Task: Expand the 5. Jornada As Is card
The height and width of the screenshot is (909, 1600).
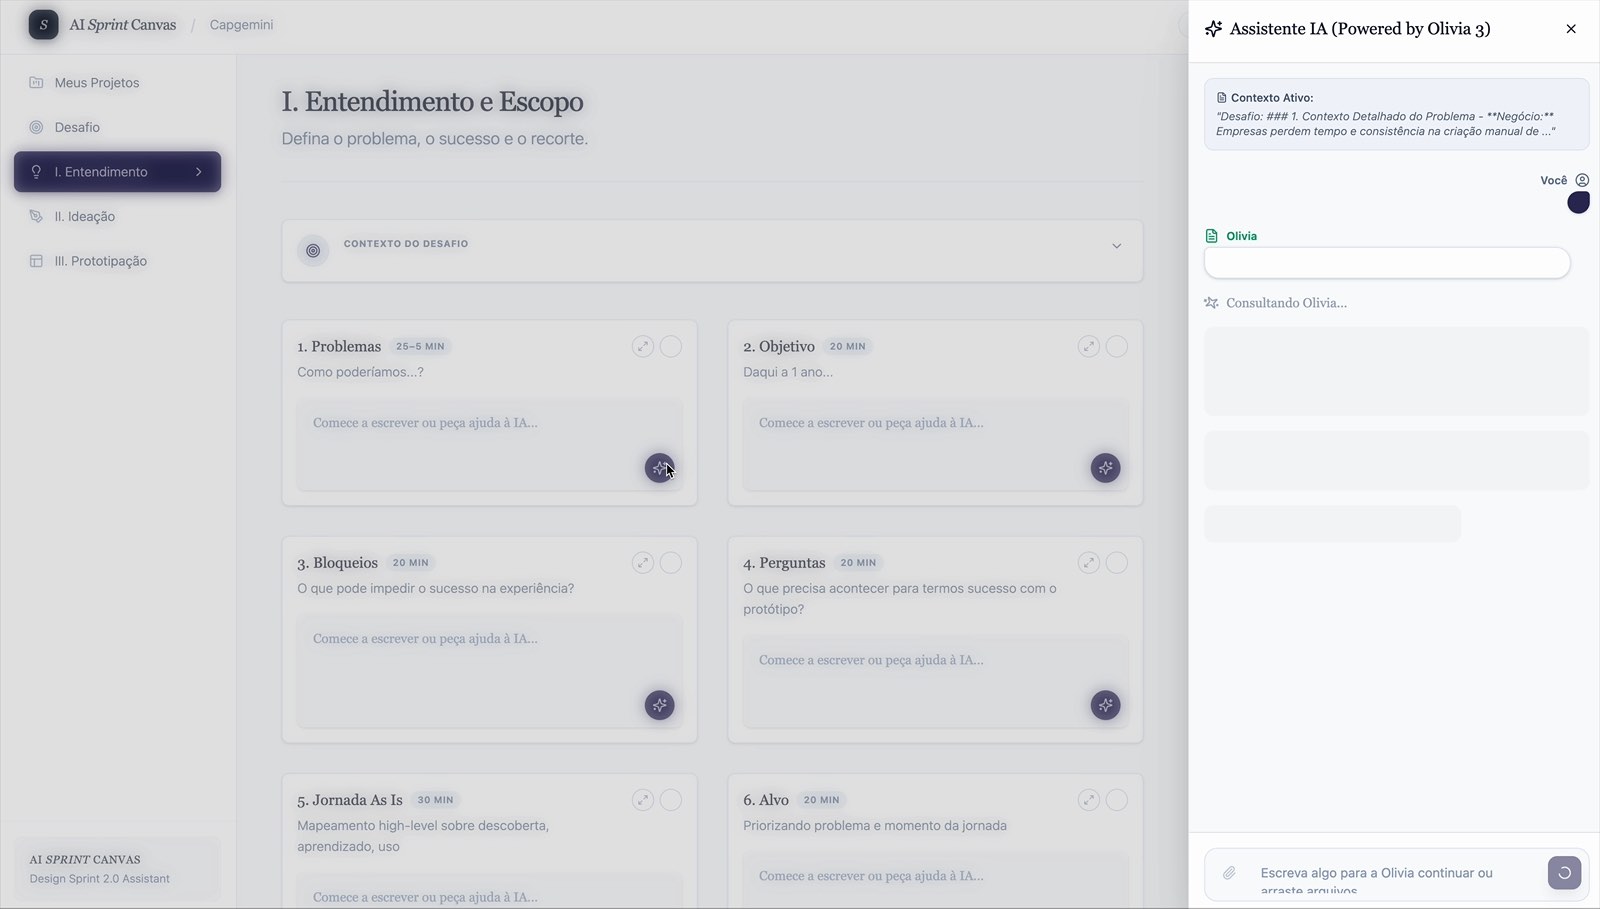Action: click(643, 800)
